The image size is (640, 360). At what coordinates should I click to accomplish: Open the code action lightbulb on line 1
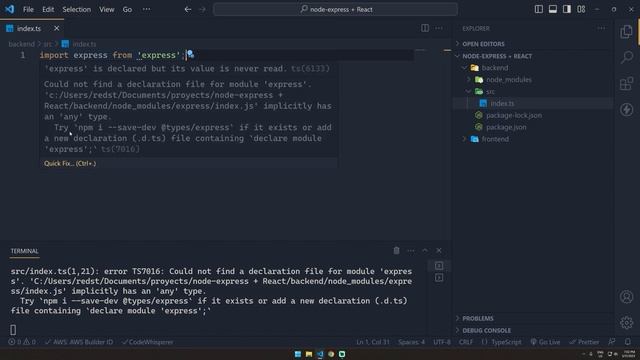point(190,54)
